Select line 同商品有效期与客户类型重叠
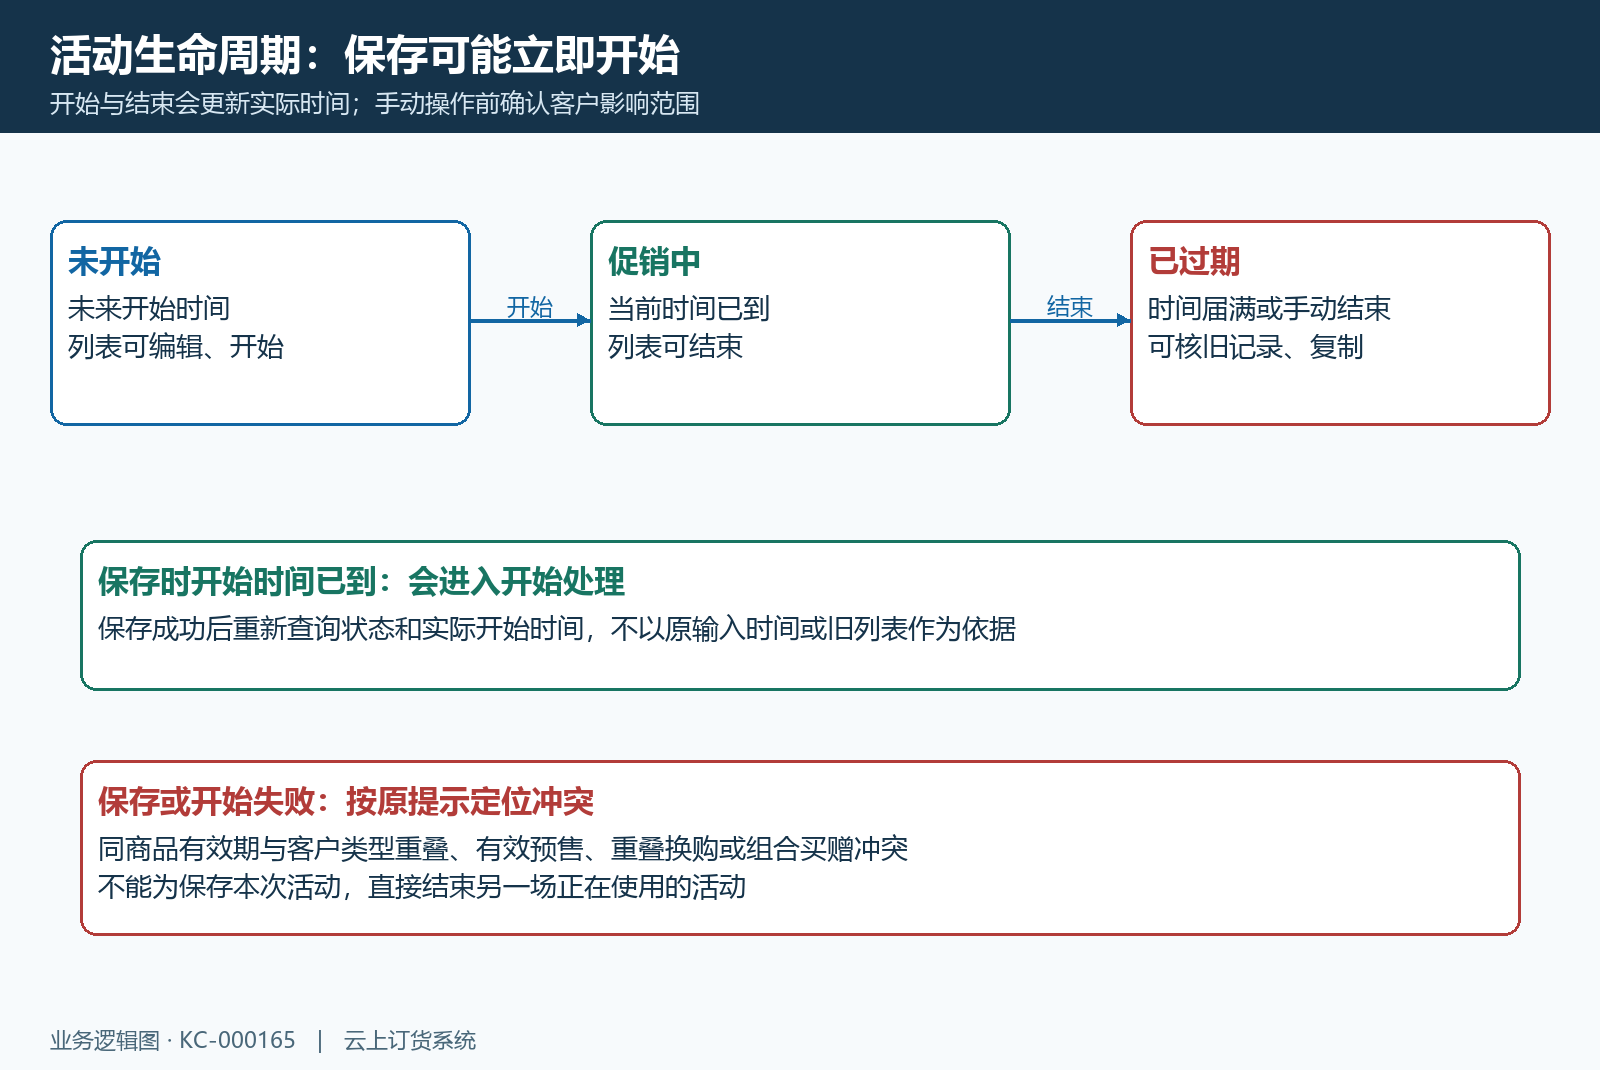The width and height of the screenshot is (1600, 1070). [x=273, y=849]
